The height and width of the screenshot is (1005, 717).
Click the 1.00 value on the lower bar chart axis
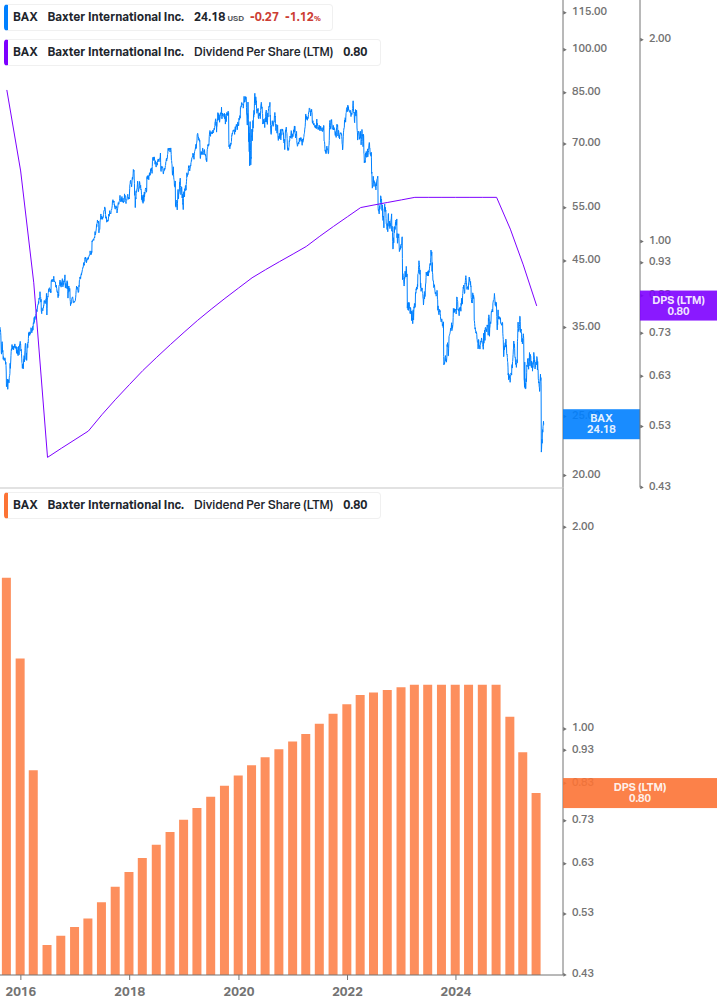583,727
